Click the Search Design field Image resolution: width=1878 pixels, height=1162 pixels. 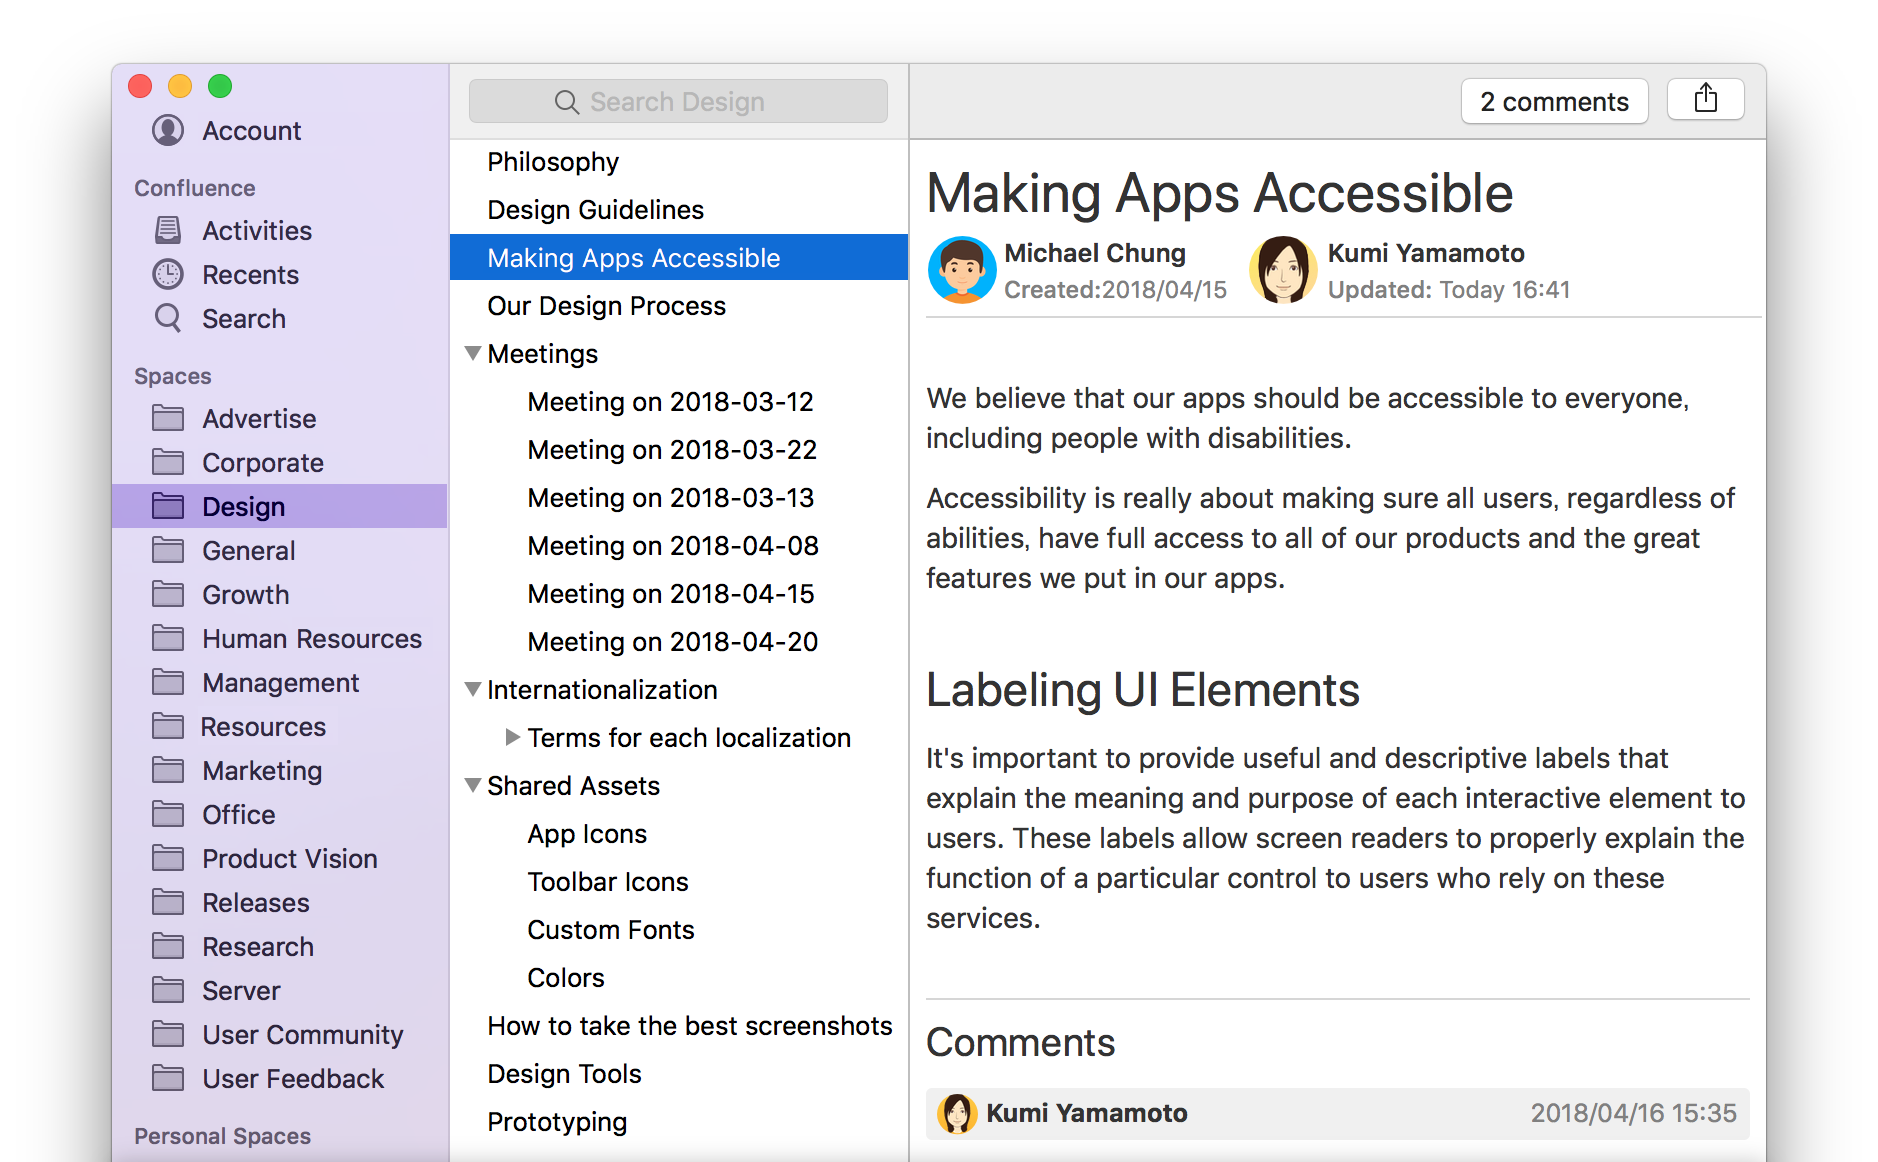(x=678, y=101)
